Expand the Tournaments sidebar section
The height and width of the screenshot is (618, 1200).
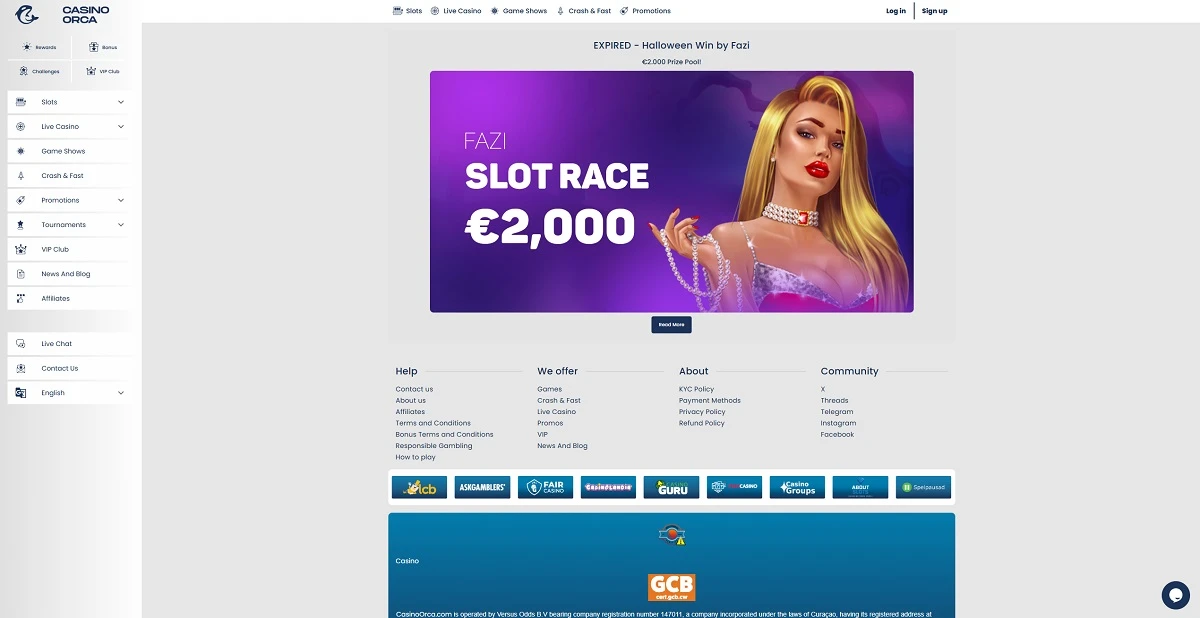(x=69, y=225)
